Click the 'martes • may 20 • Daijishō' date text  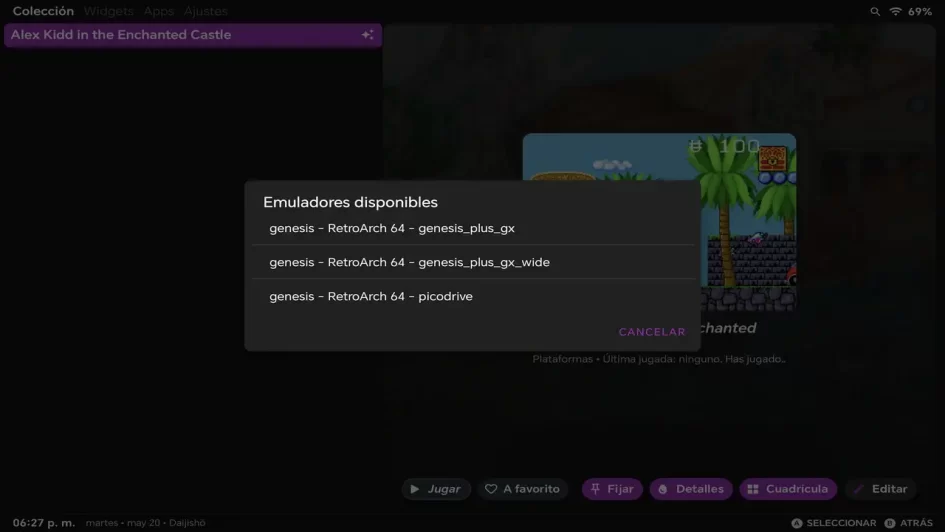pyautogui.click(x=145, y=523)
